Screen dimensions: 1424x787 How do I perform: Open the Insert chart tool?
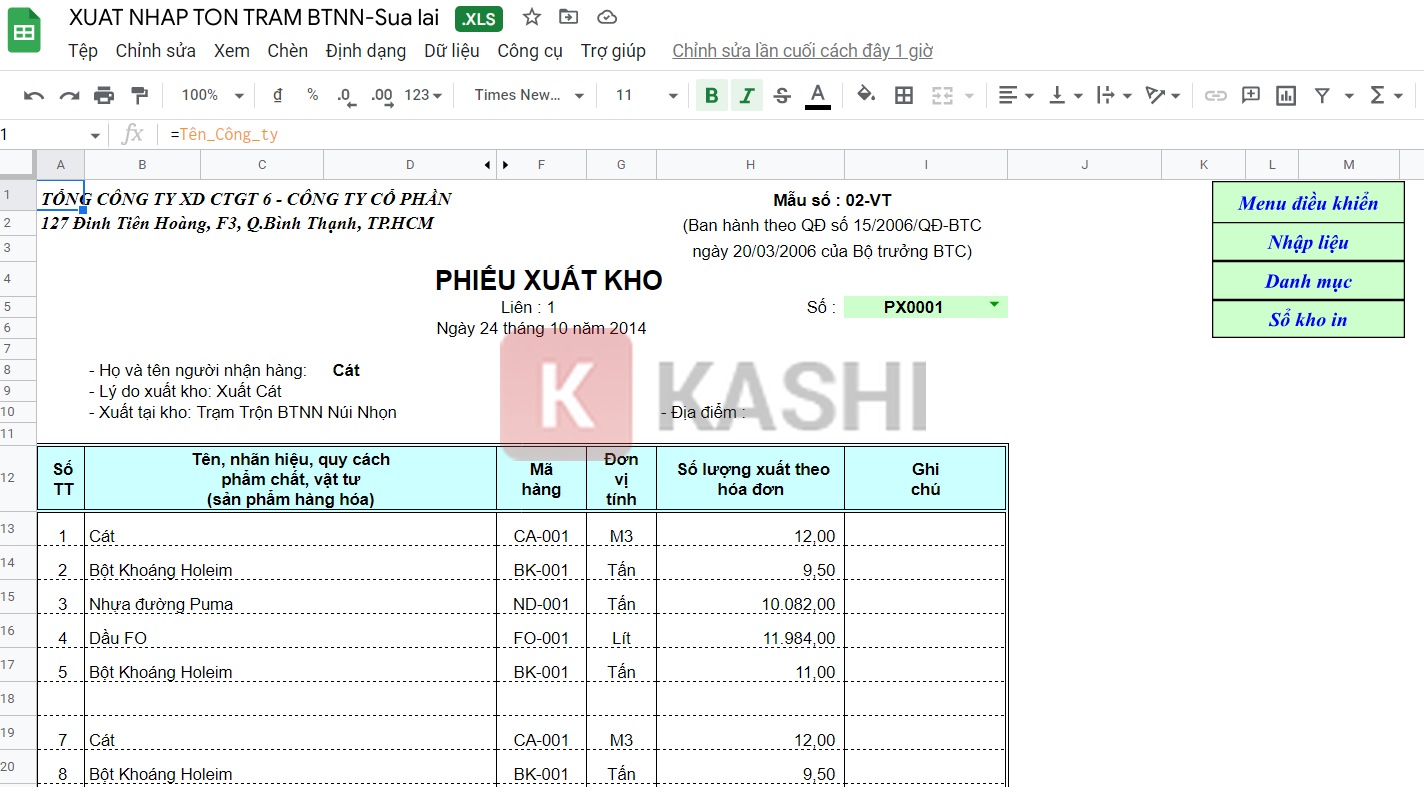1285,95
